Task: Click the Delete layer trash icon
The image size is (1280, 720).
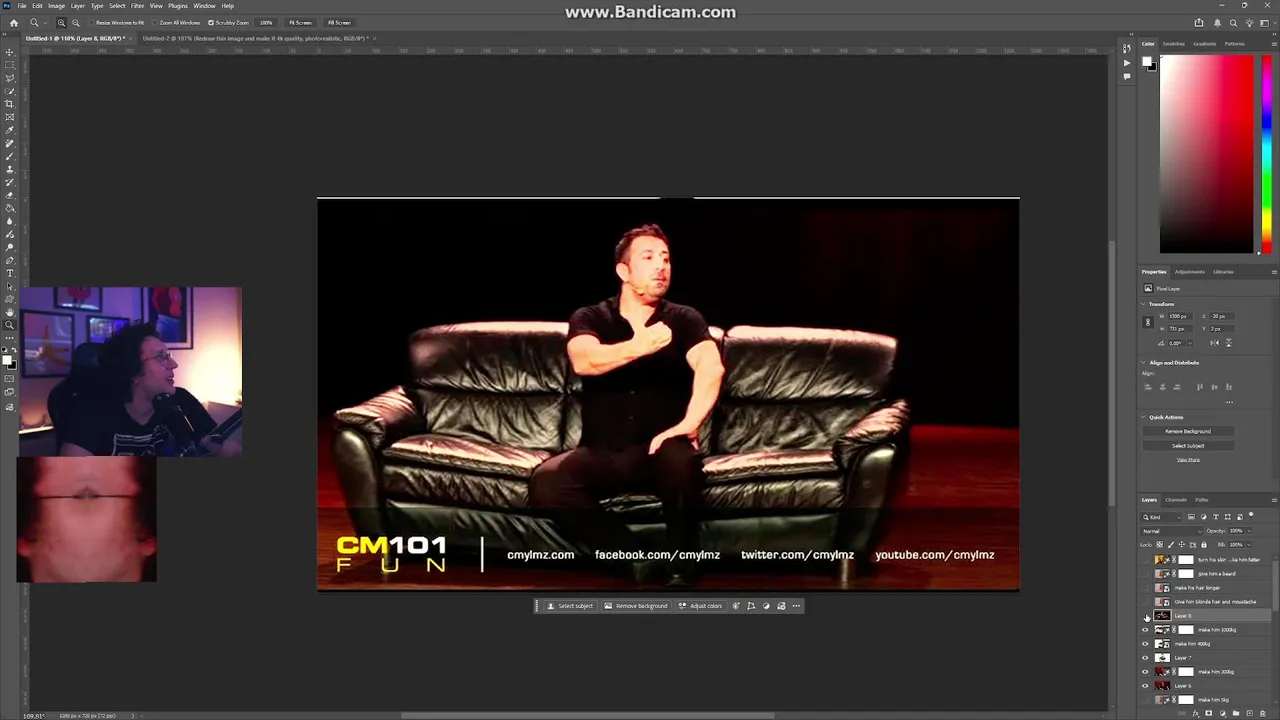Action: coord(1261,714)
